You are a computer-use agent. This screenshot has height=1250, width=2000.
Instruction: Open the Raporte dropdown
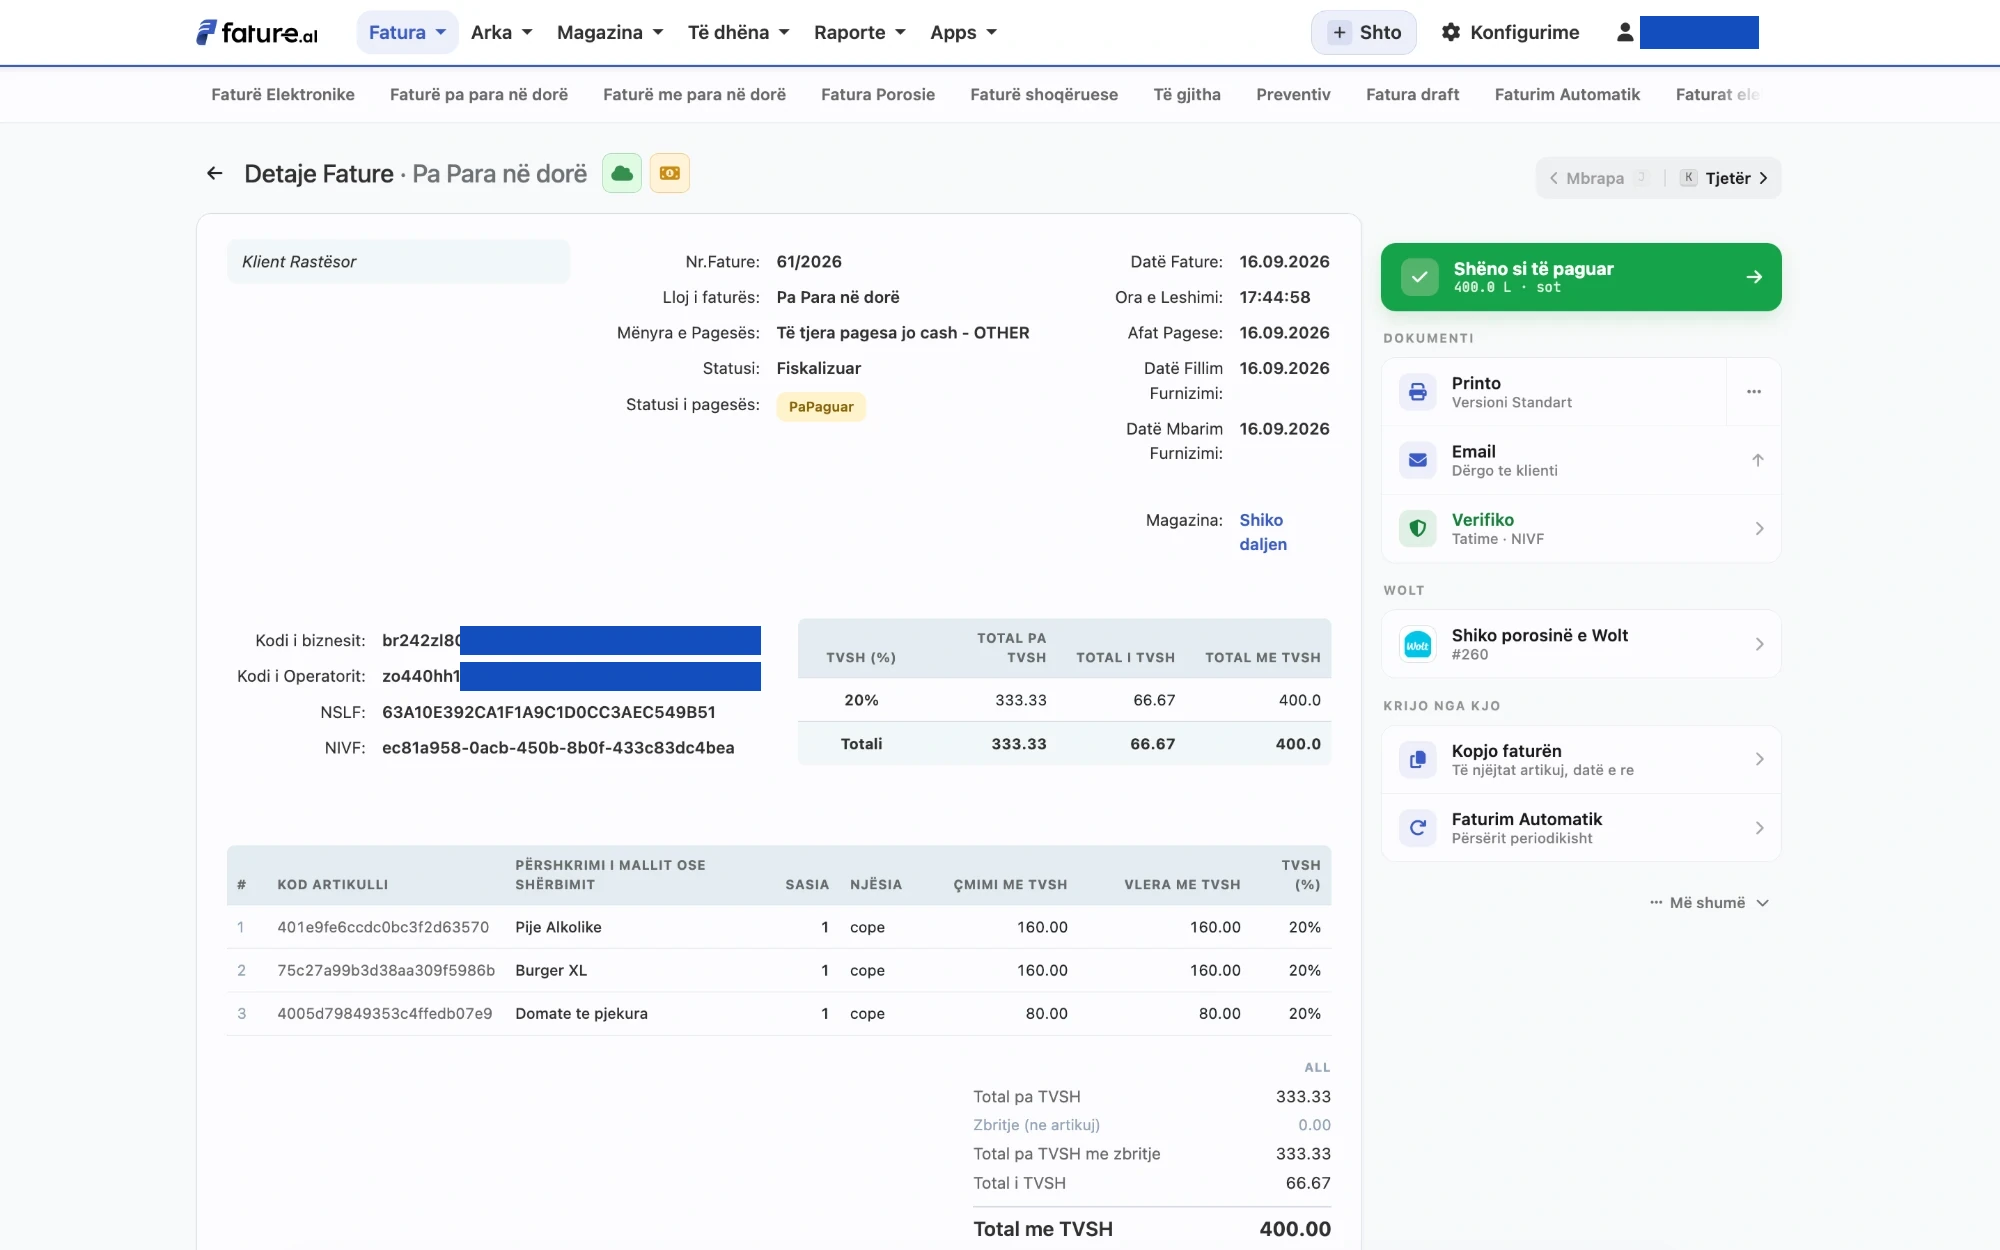point(860,32)
